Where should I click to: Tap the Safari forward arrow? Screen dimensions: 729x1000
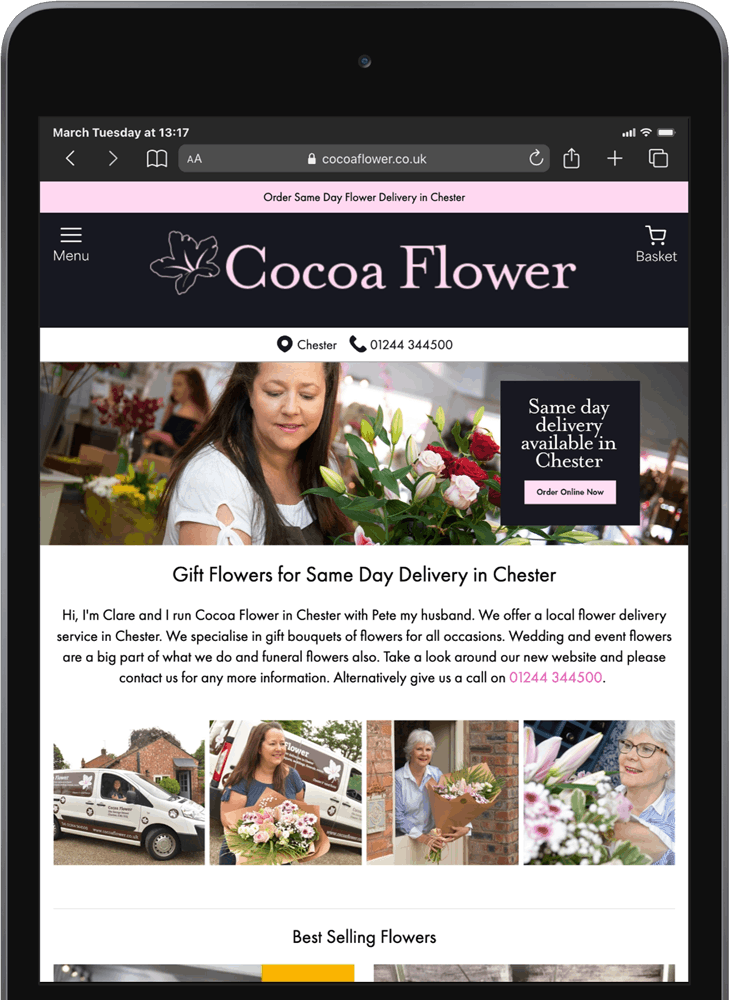click(113, 158)
